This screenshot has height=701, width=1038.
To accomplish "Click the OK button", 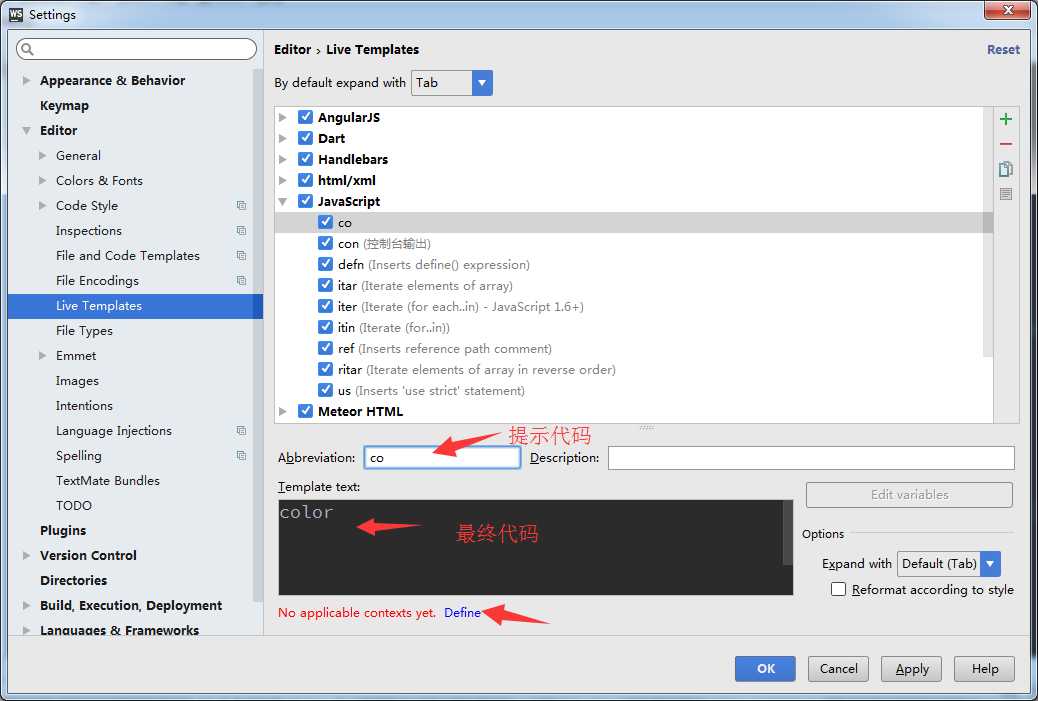I will click(x=765, y=669).
